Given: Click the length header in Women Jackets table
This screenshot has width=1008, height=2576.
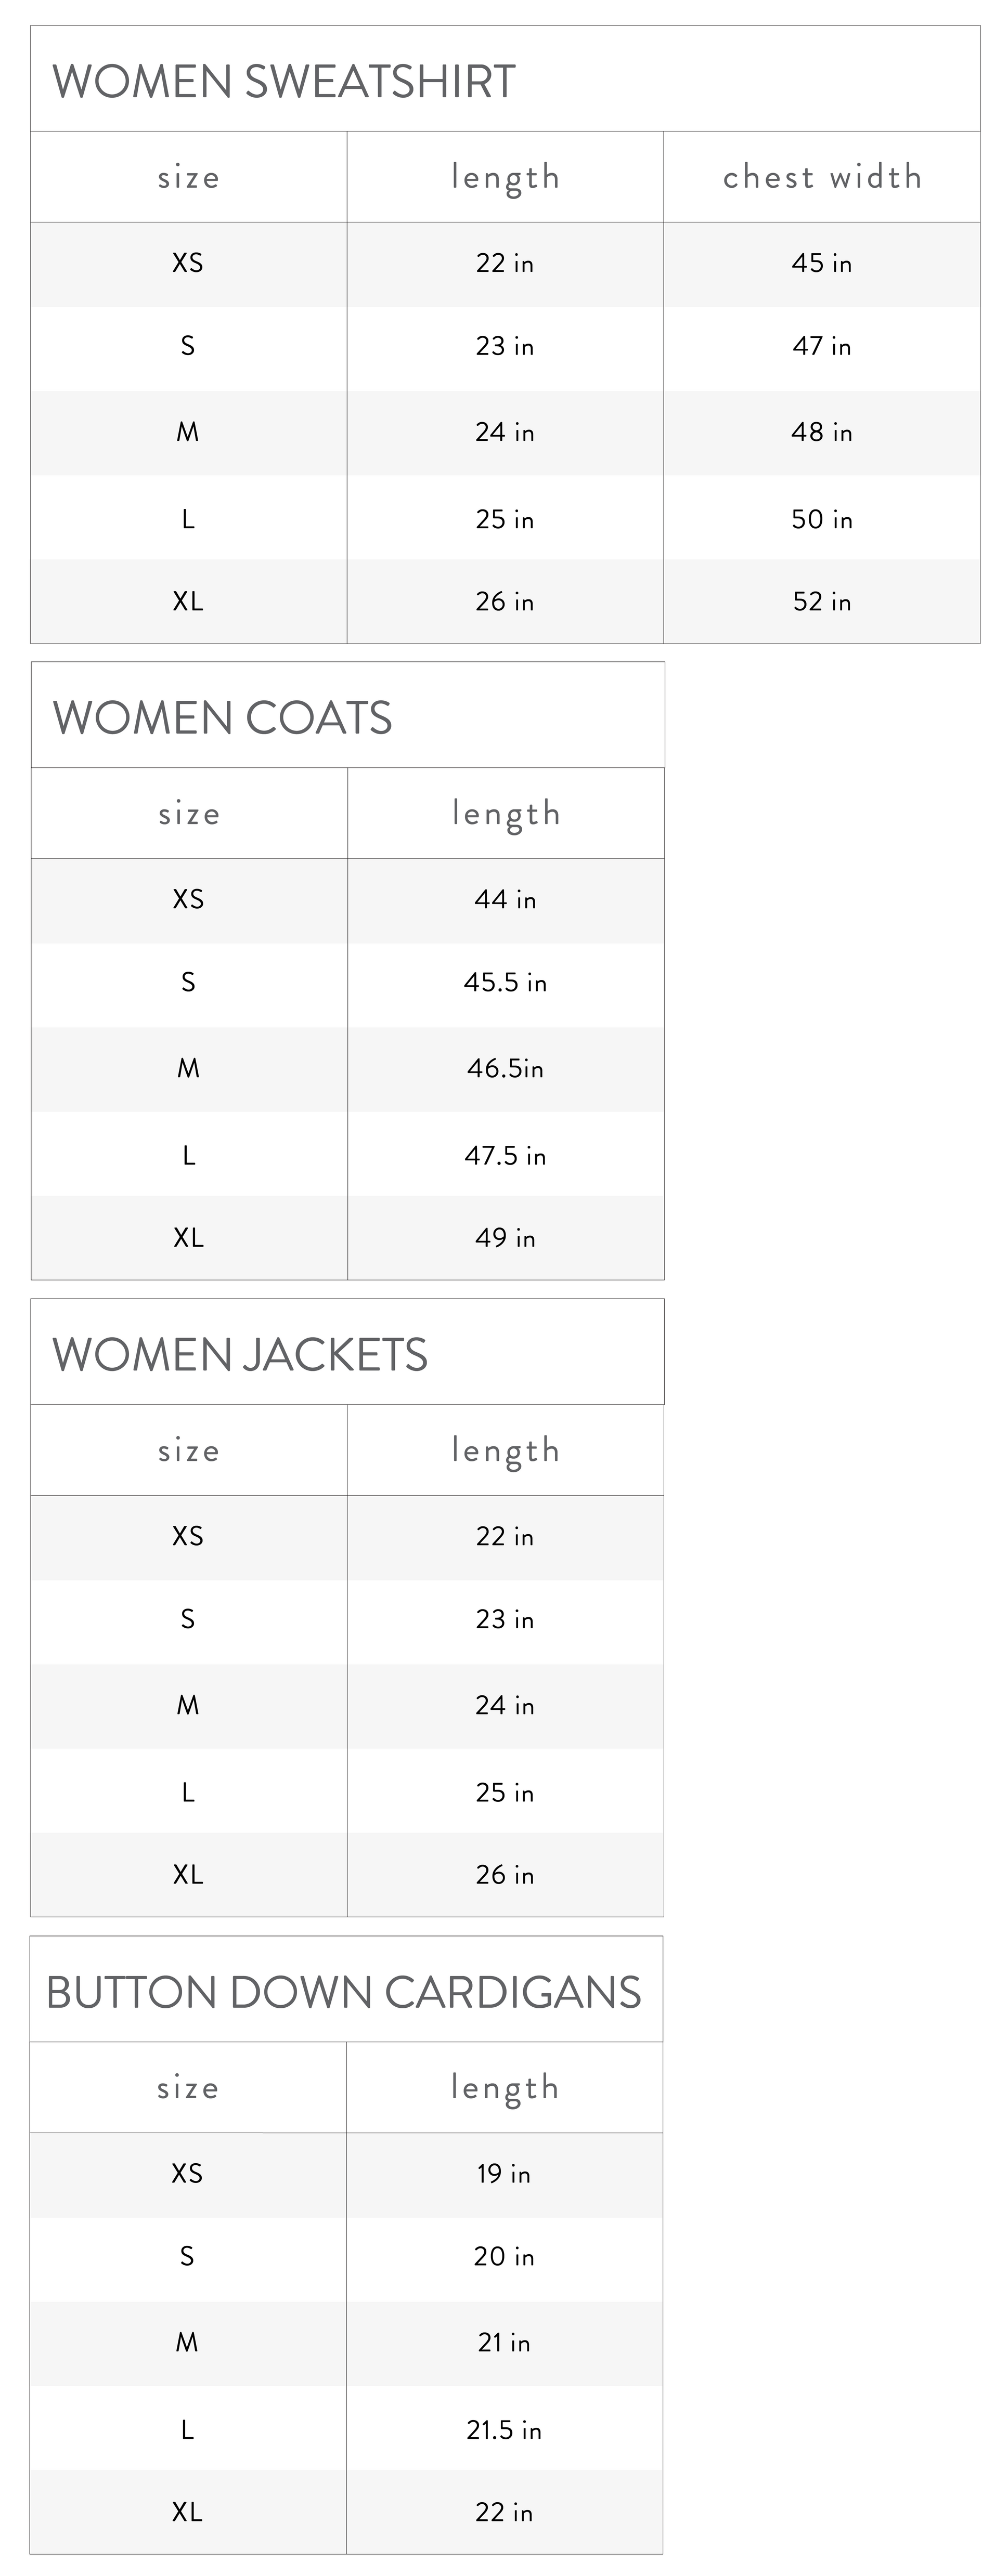Looking at the screenshot, I should pyautogui.click(x=505, y=1451).
